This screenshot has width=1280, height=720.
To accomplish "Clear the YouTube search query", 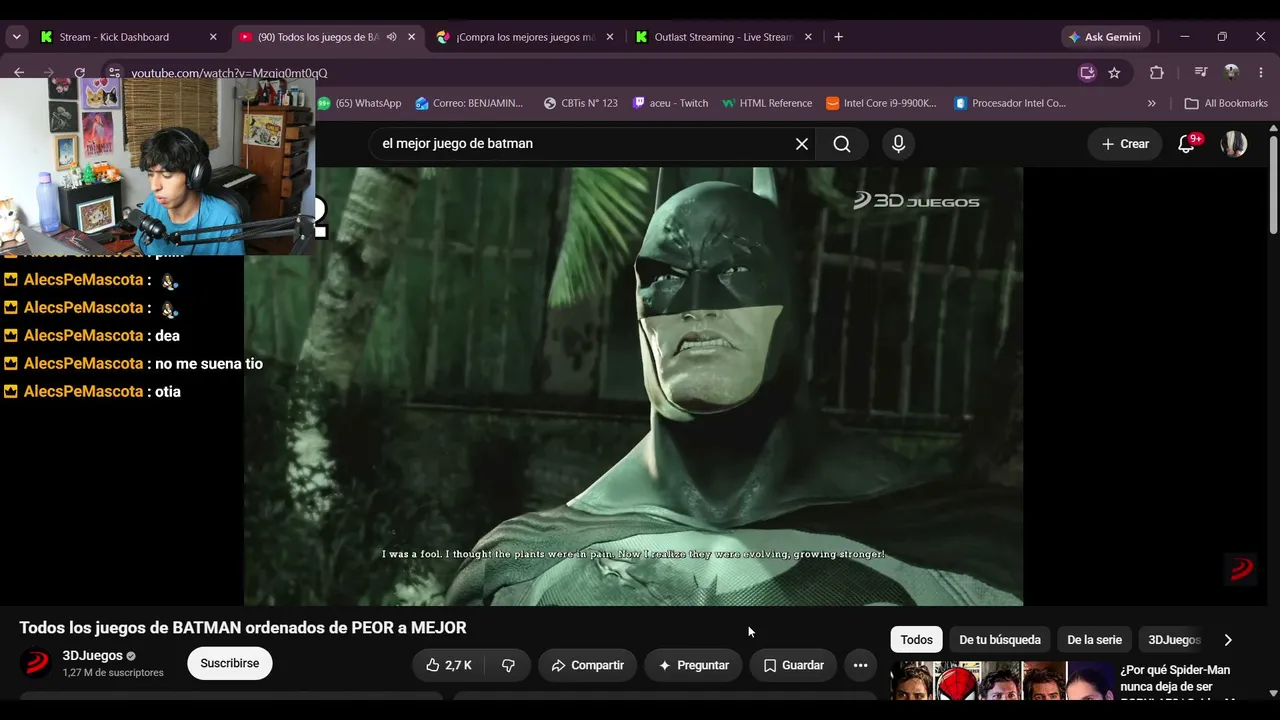I will pyautogui.click(x=802, y=144).
